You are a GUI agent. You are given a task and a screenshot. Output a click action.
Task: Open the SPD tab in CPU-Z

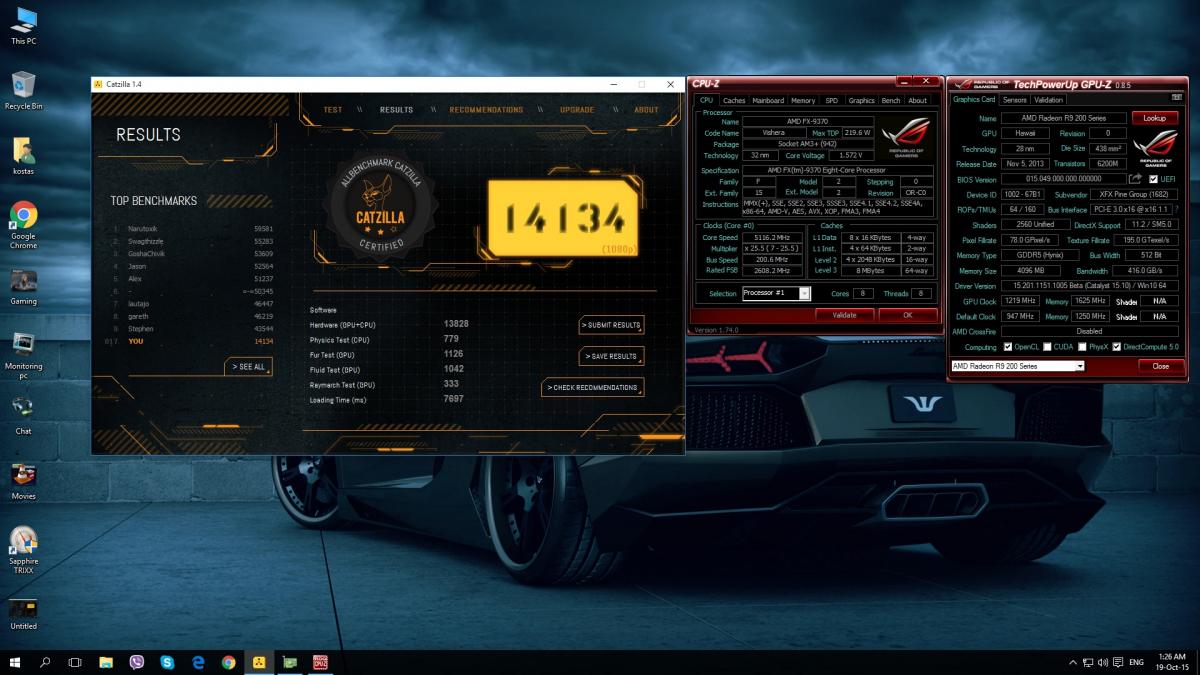click(x=831, y=100)
